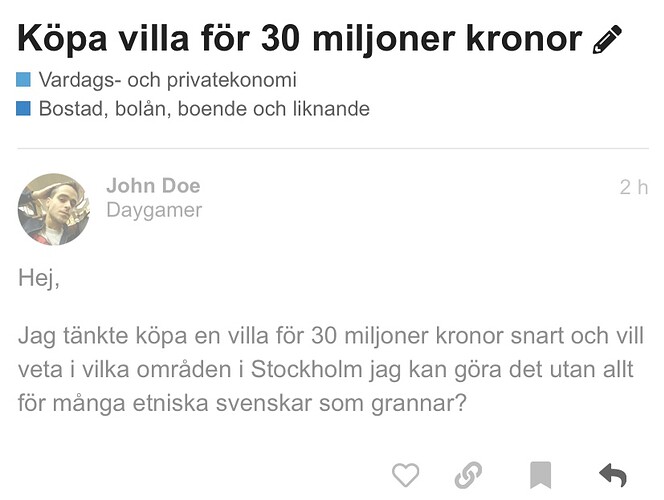
Task: Click the pencil edit icon beside title
Action: [607, 39]
